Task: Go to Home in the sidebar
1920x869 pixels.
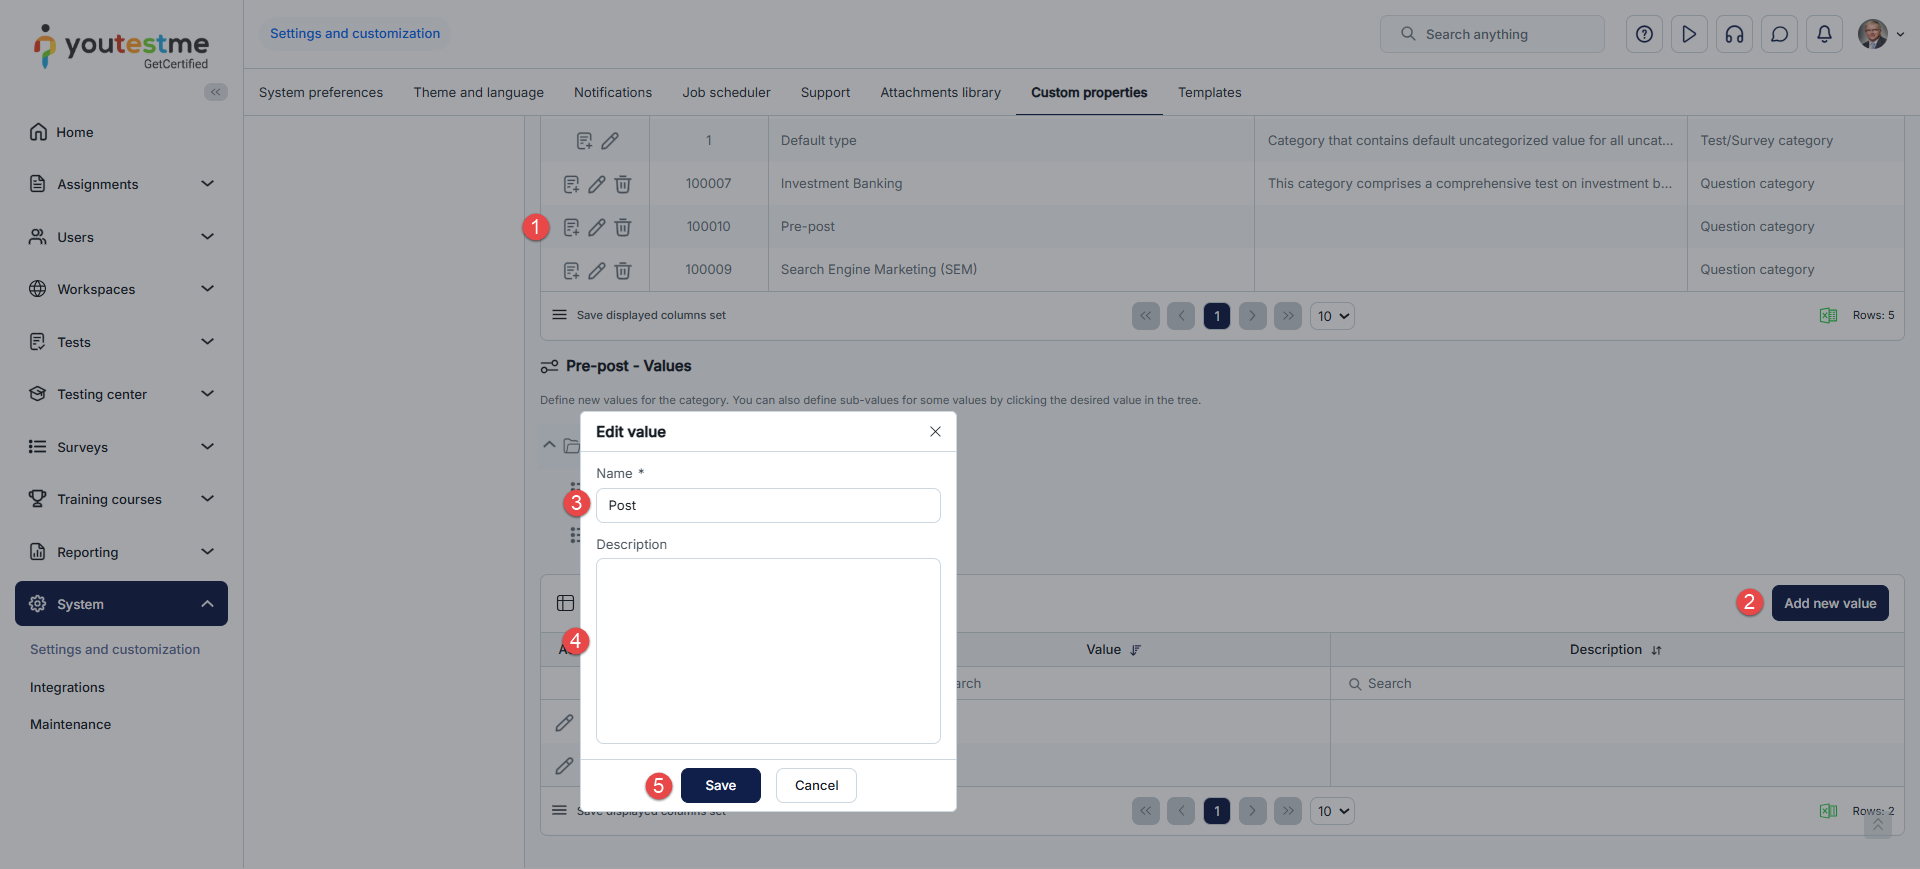Action: pos(75,132)
